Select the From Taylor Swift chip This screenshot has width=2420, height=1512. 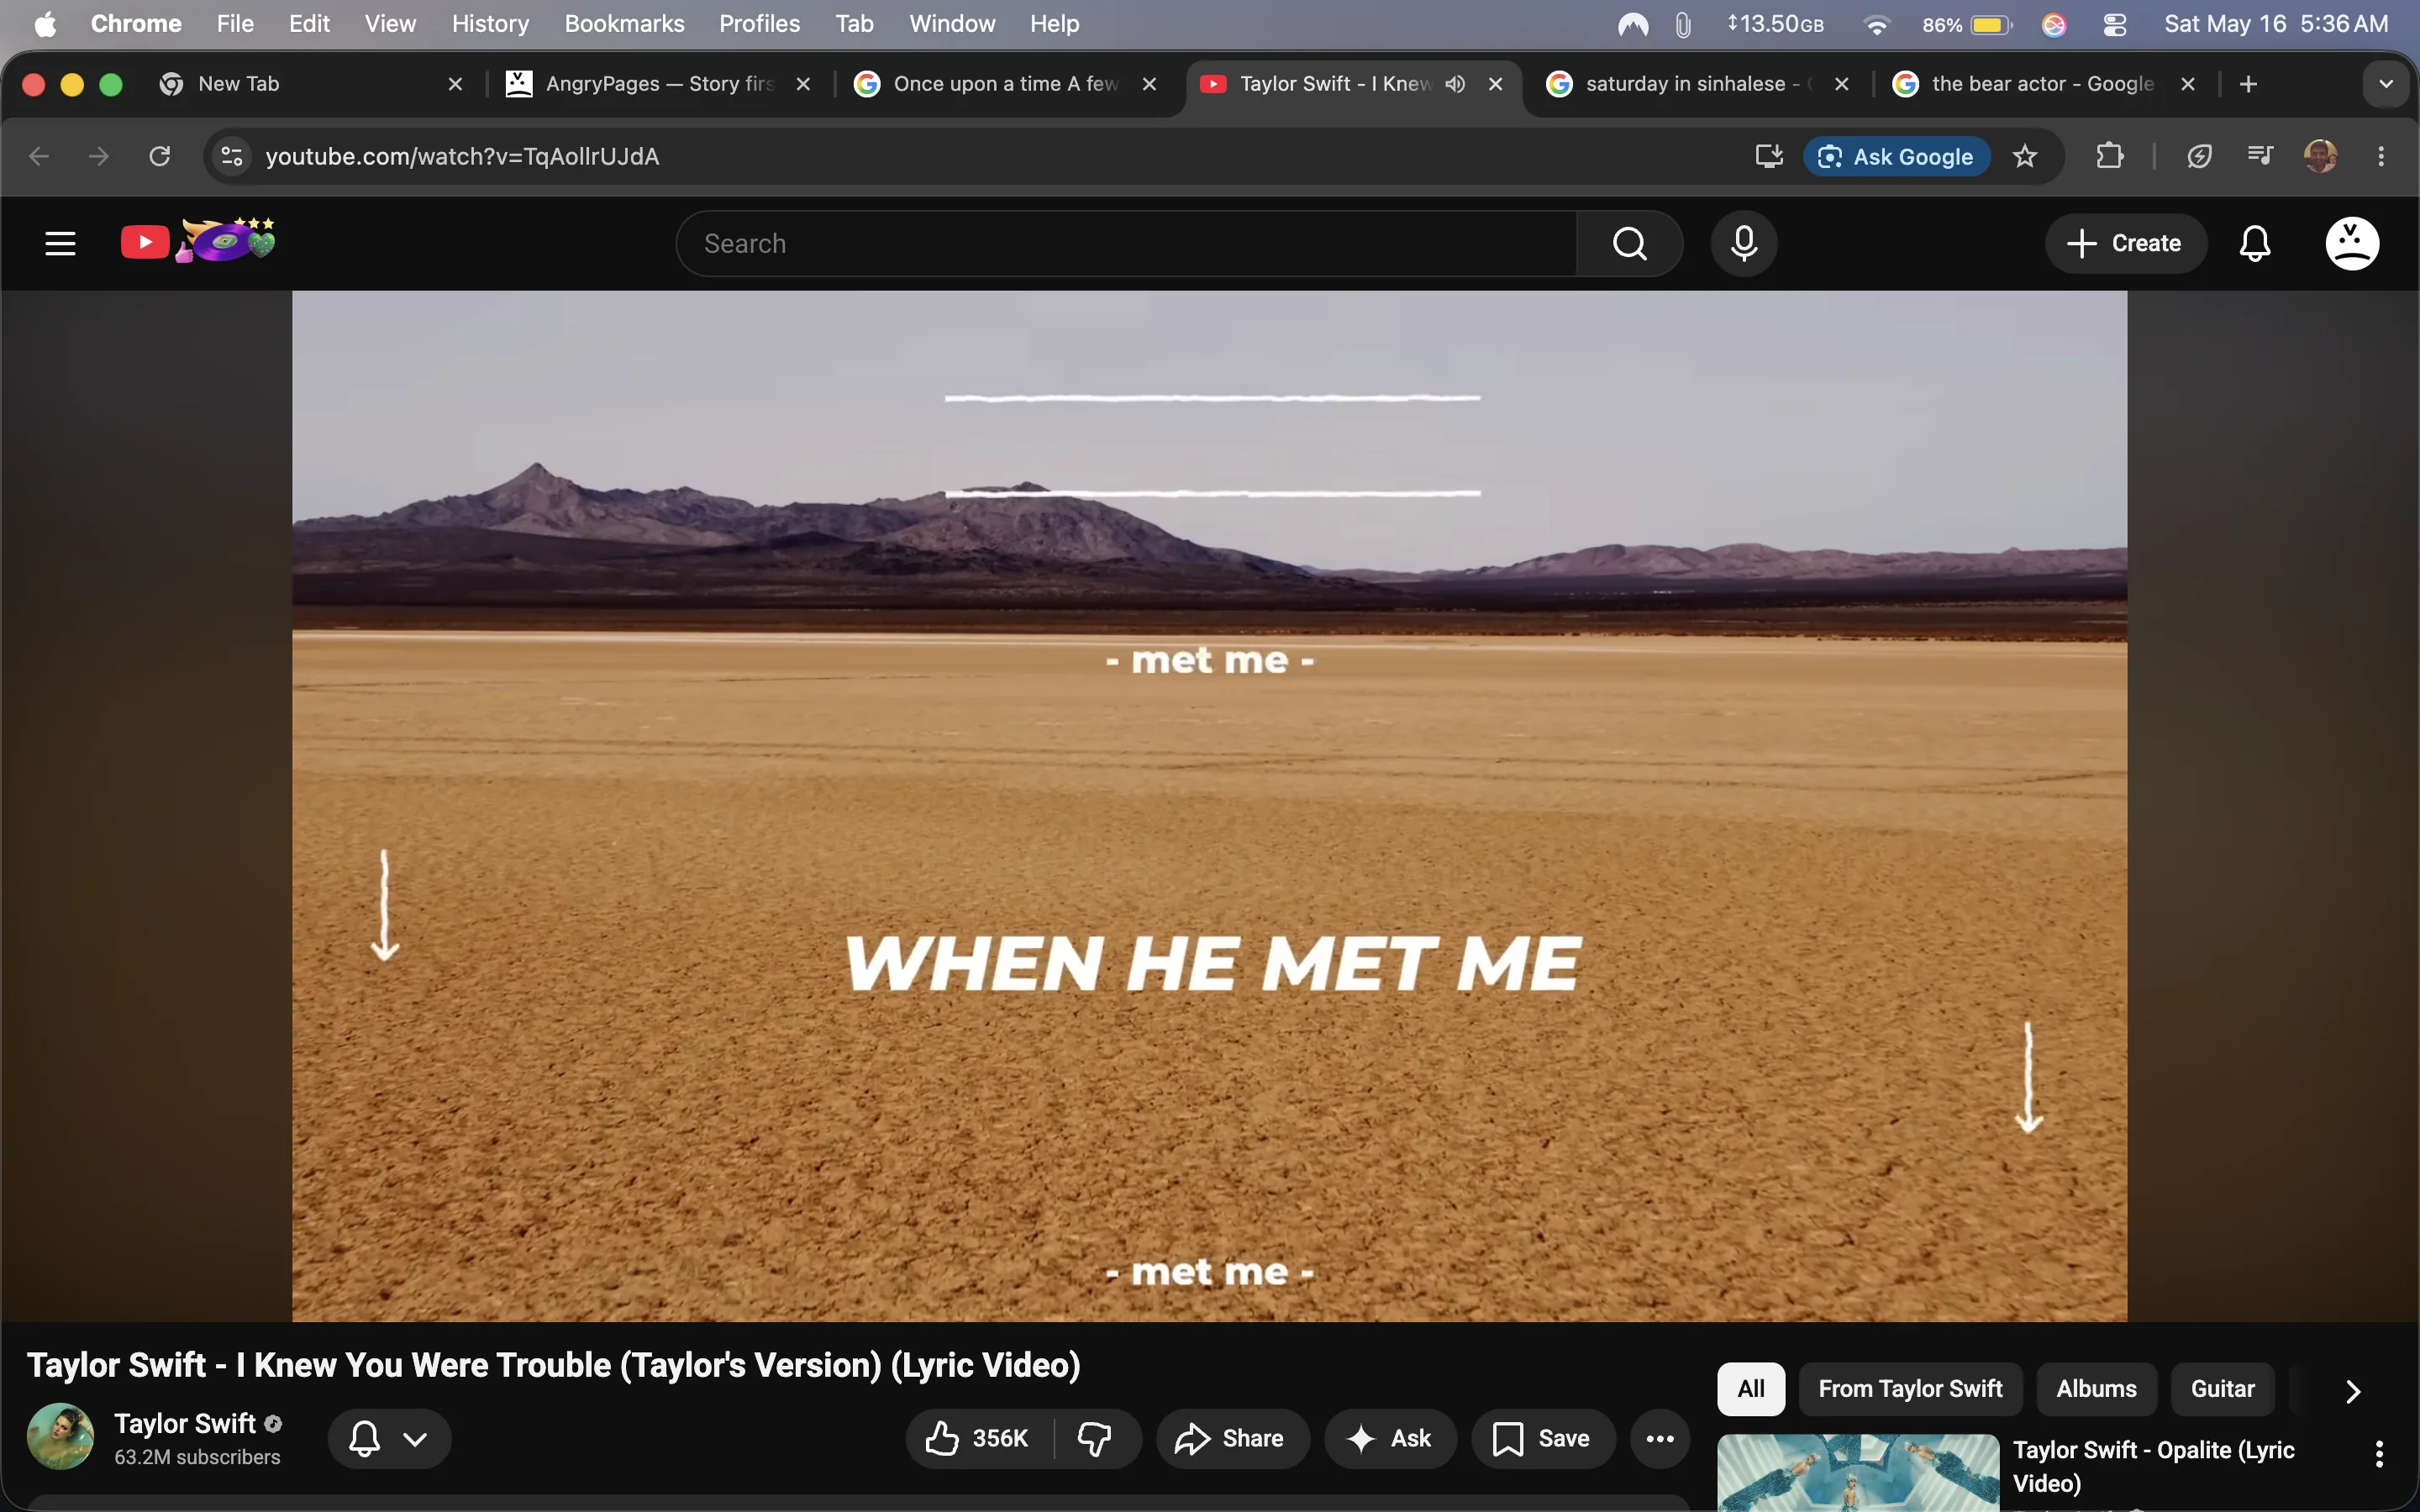click(1910, 1389)
